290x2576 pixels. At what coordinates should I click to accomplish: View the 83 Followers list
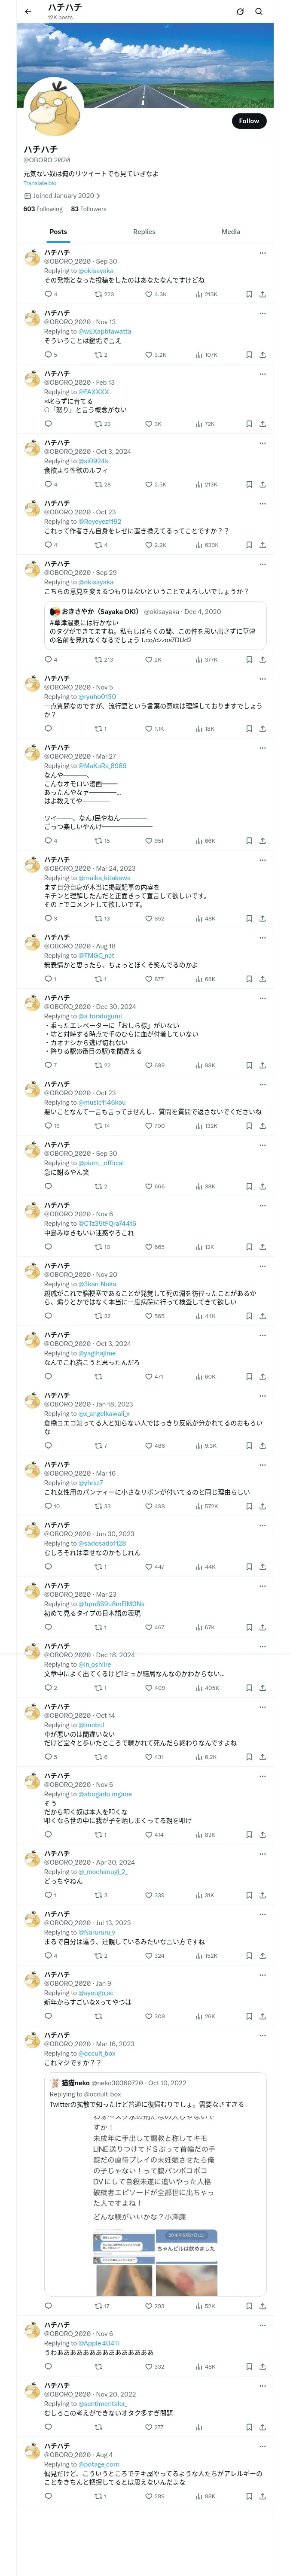pyautogui.click(x=89, y=209)
